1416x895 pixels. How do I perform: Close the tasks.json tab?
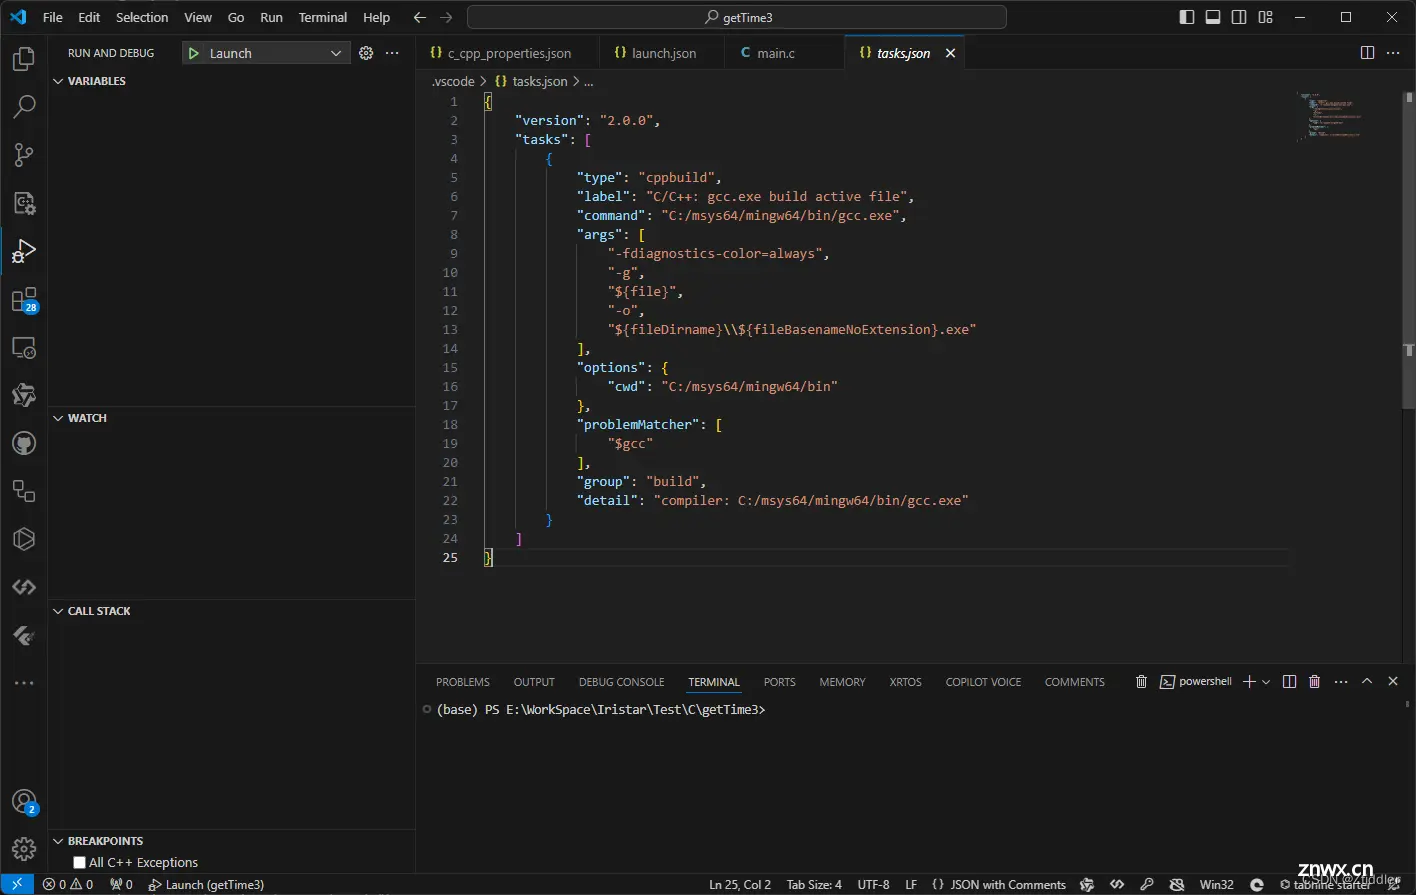coord(950,53)
